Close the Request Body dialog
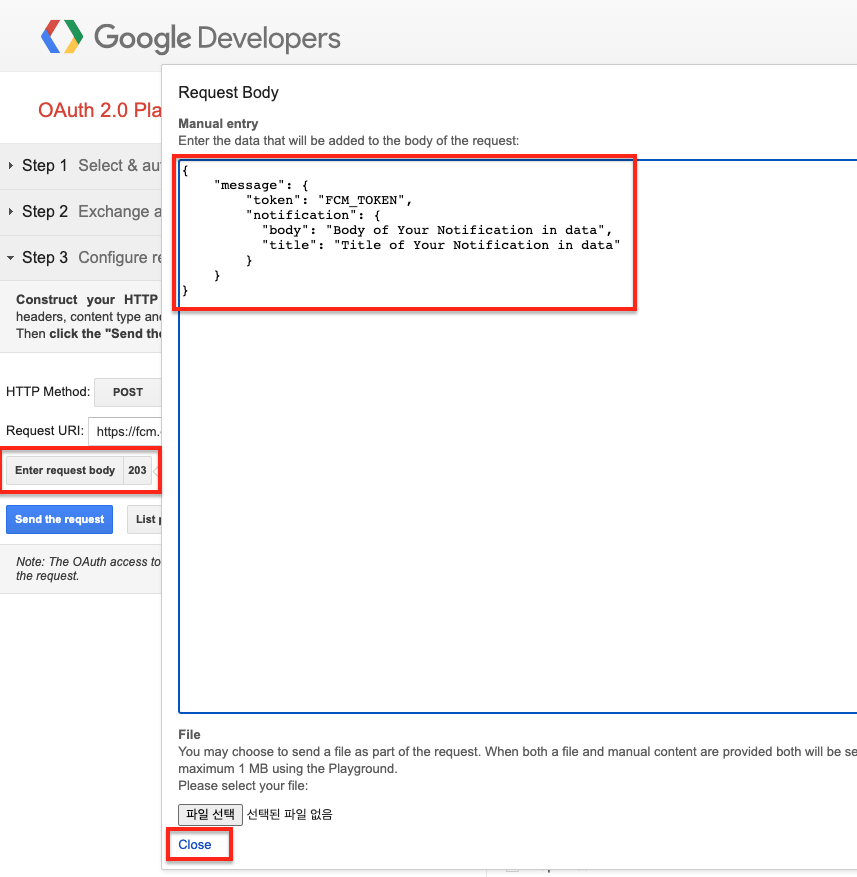The height and width of the screenshot is (877, 857). tap(195, 845)
